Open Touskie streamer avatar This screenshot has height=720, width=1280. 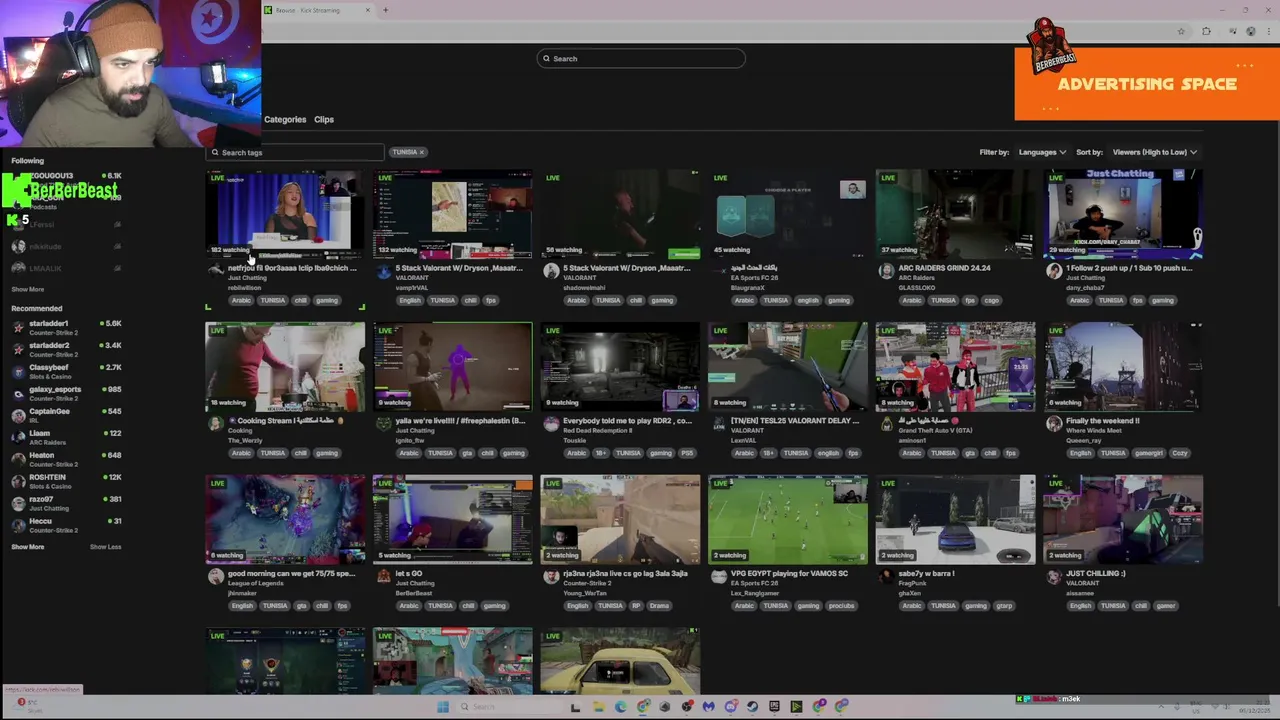(551, 424)
